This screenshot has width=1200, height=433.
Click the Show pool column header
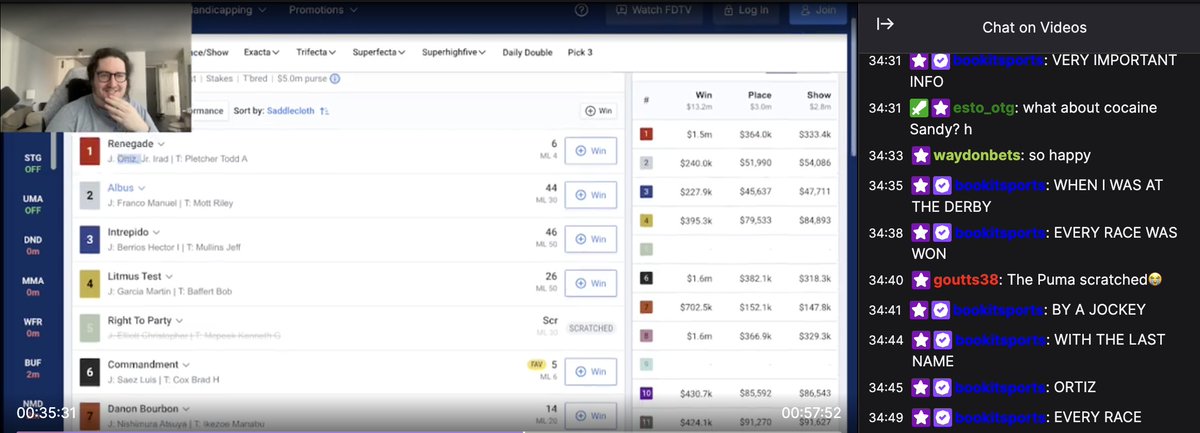click(x=818, y=100)
